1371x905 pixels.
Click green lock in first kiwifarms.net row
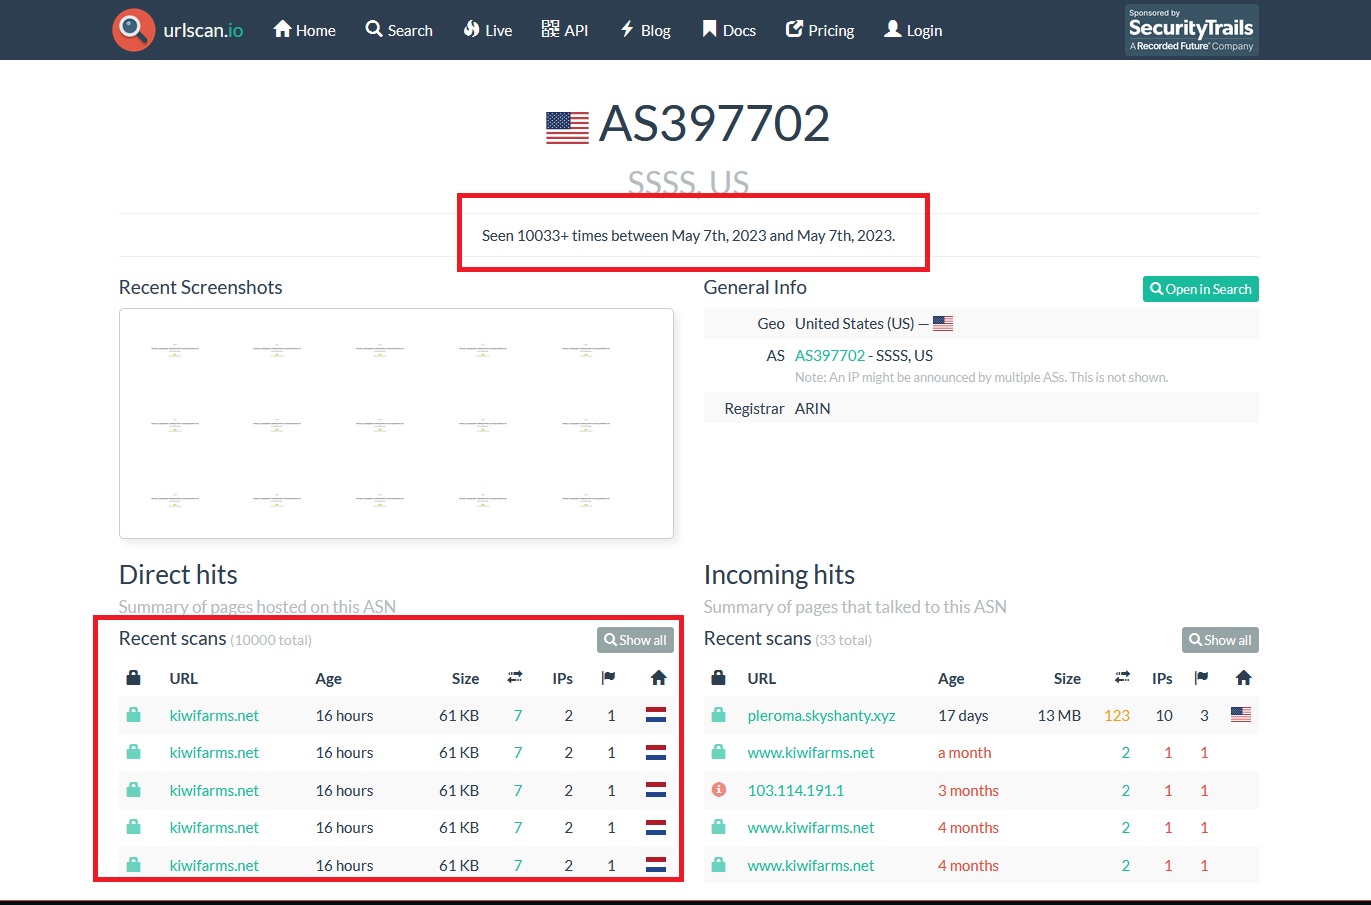[x=133, y=715]
